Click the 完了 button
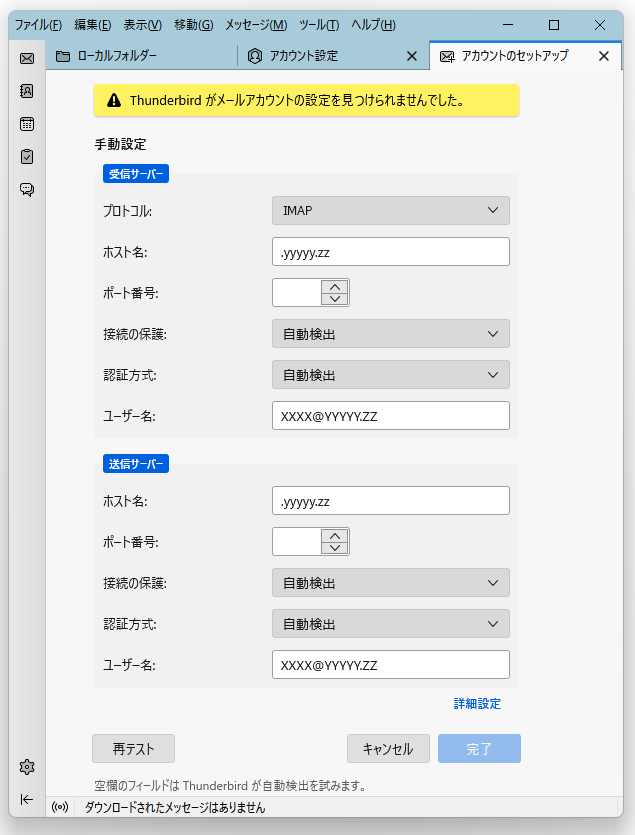Viewport: 635px width, 835px height. 479,749
